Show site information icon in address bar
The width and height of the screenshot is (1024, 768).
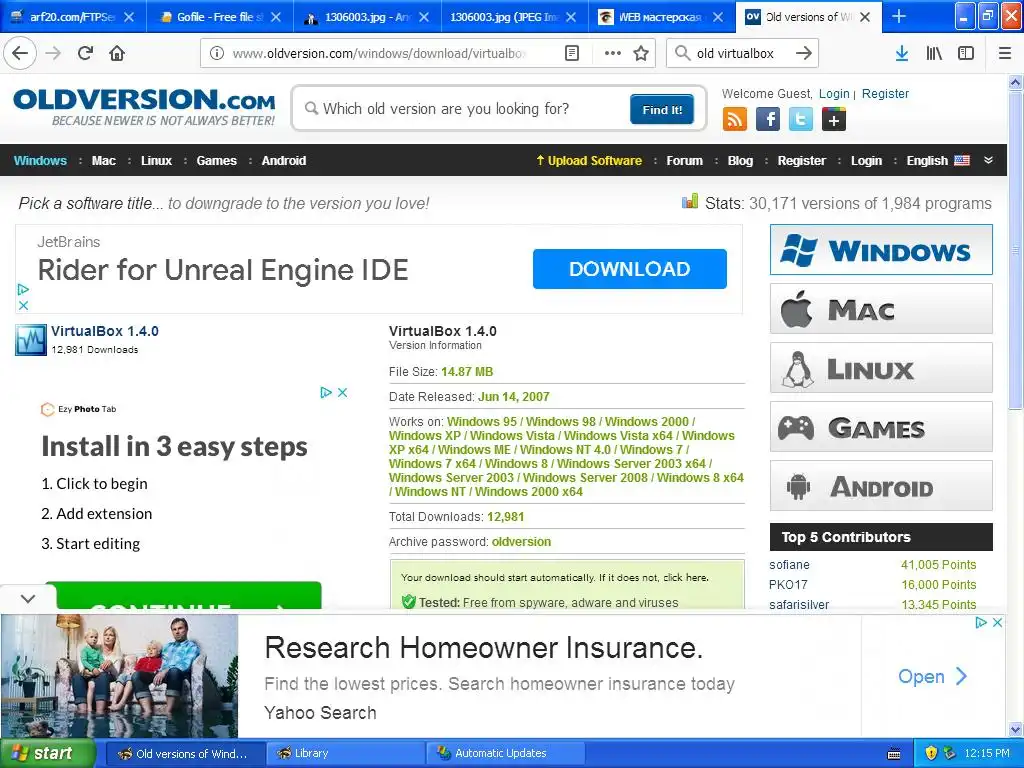pyautogui.click(x=217, y=54)
